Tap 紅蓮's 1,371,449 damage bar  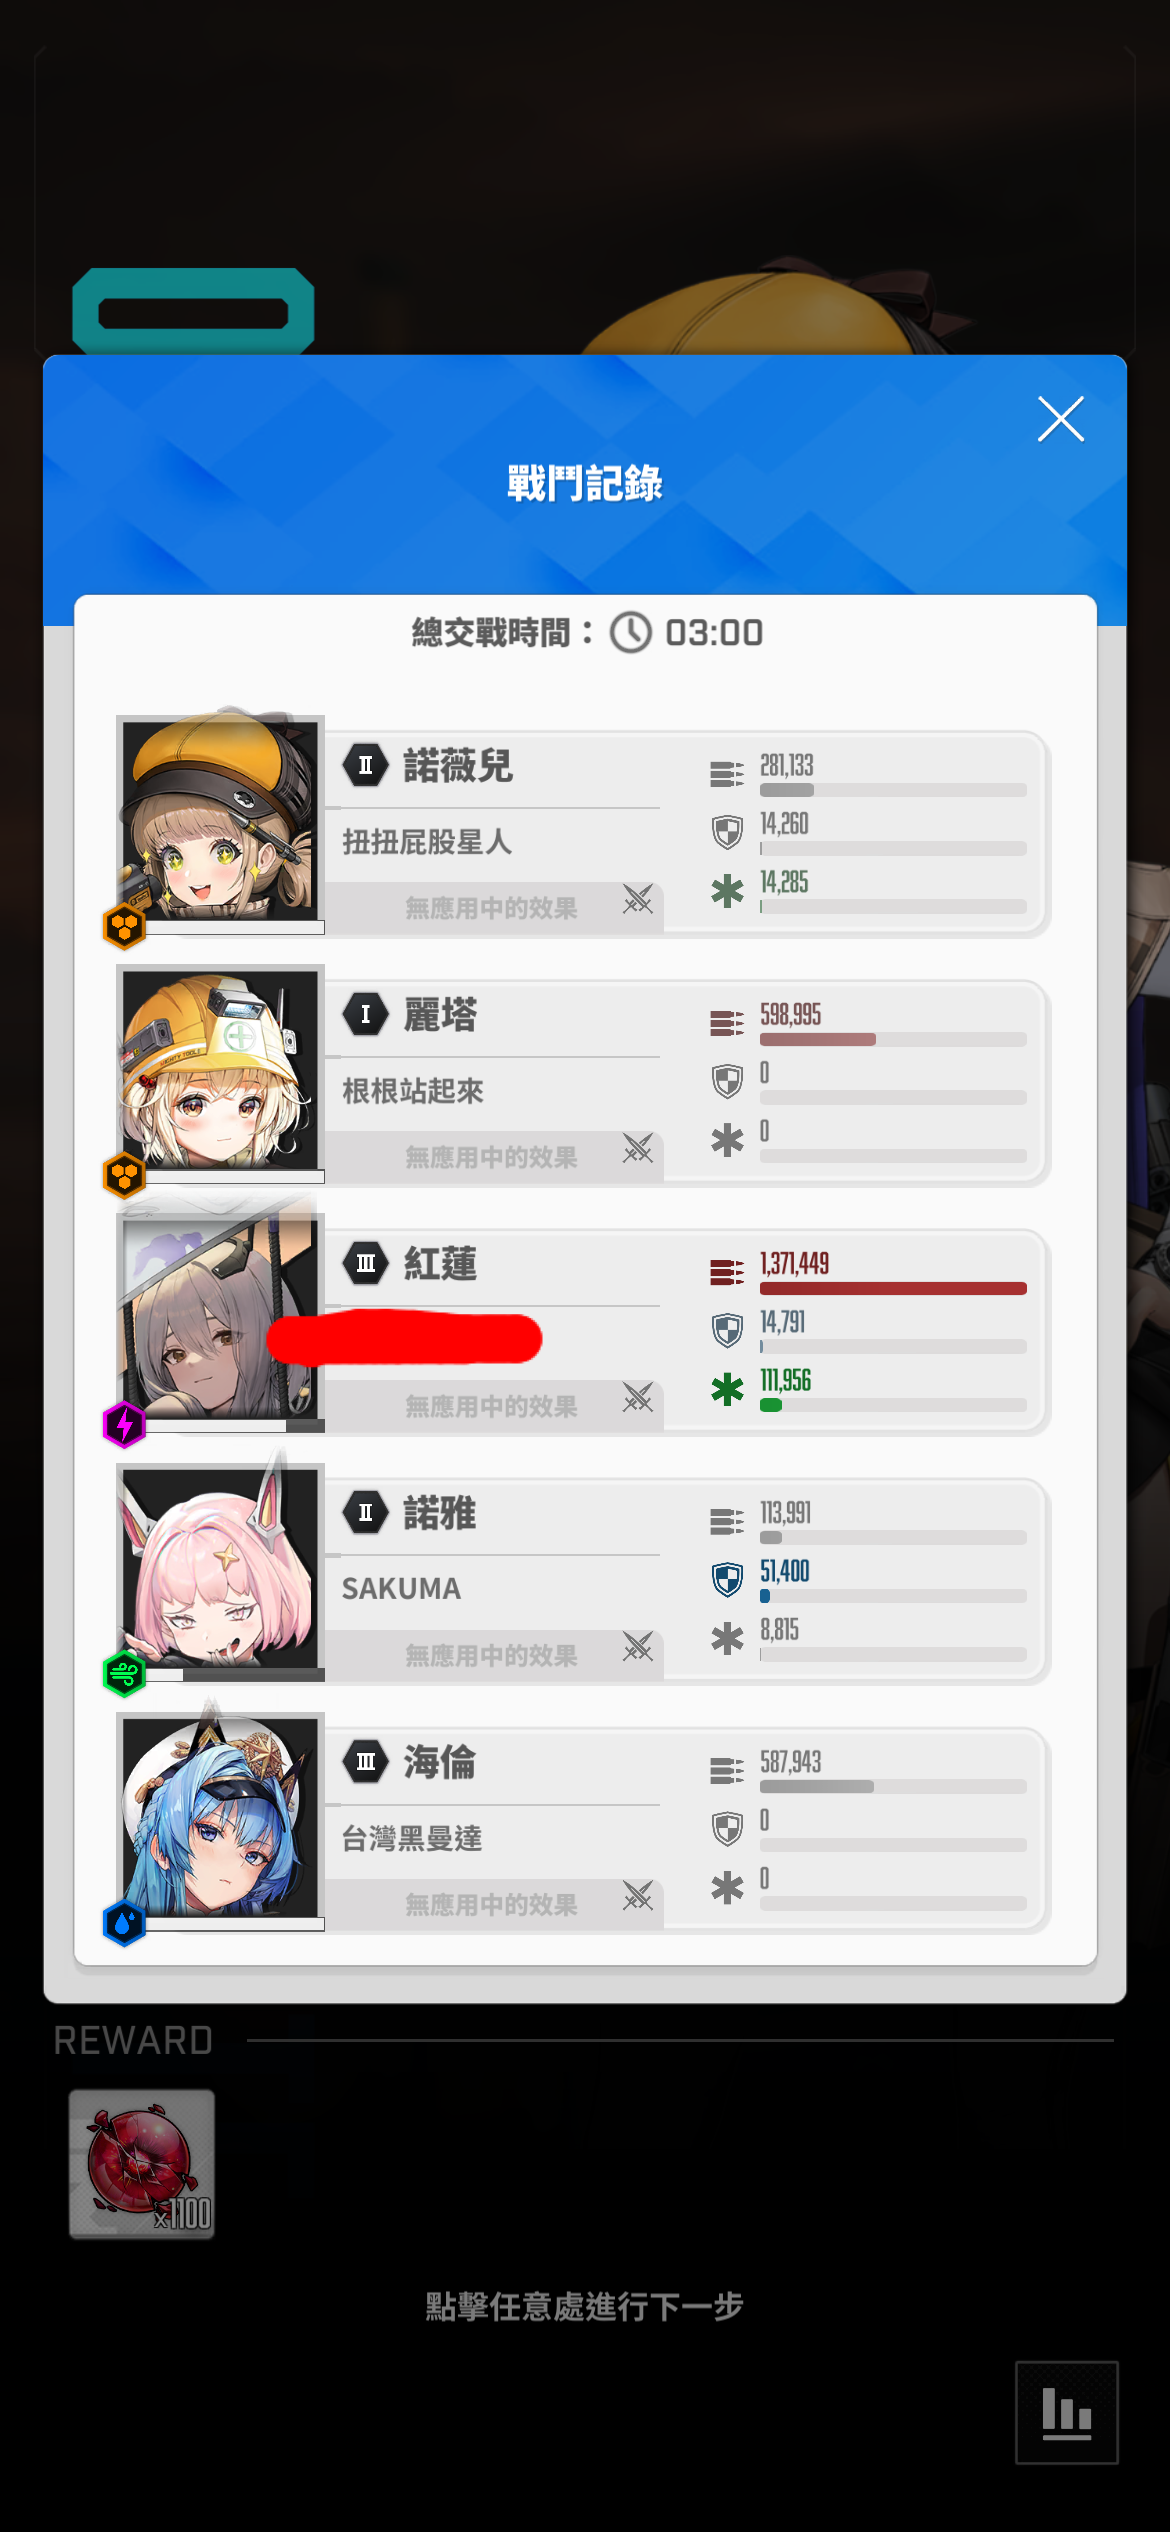click(x=893, y=1288)
